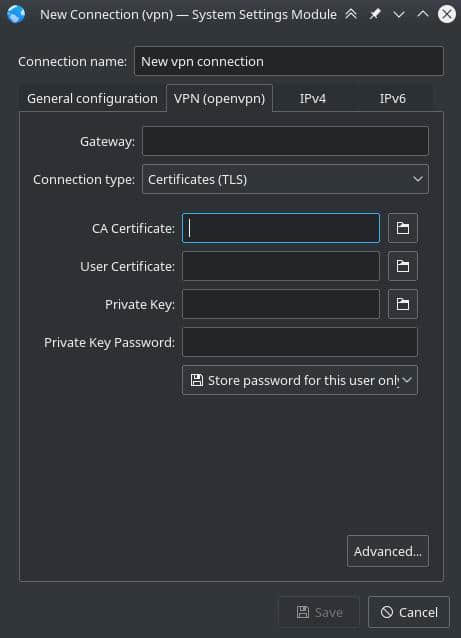Browse for the Private Key file
This screenshot has height=638, width=461.
point(402,304)
